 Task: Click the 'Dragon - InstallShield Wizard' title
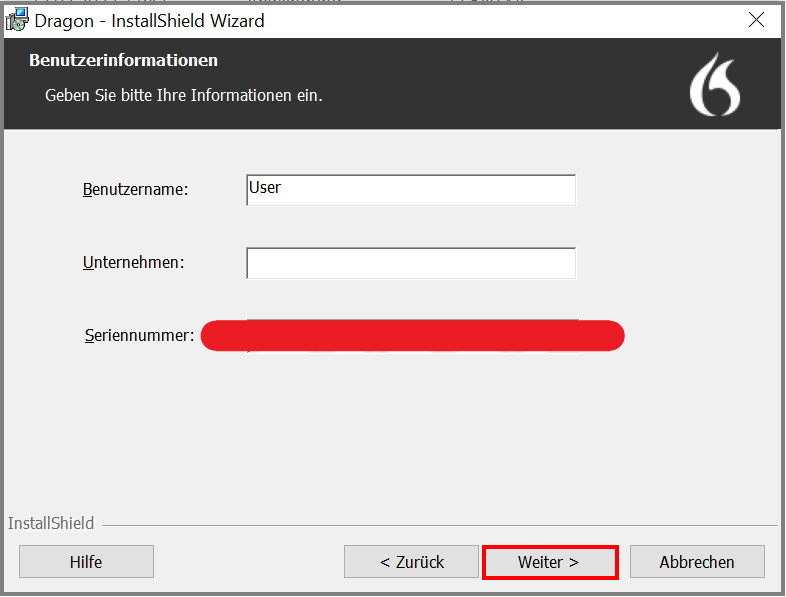coord(149,21)
